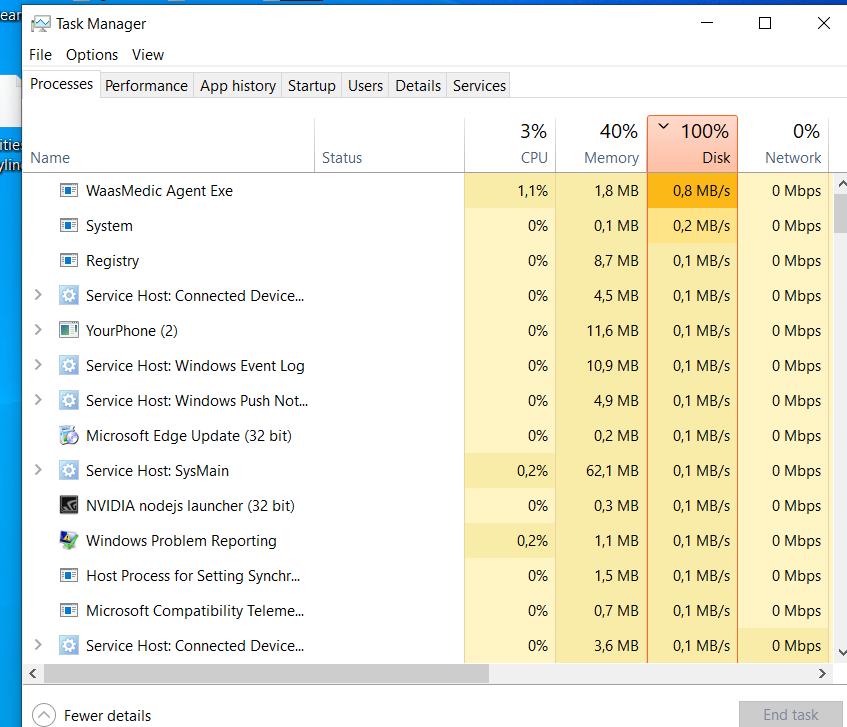Screen dimensions: 847x727
Task: Switch to the Startup tab
Action: pyautogui.click(x=312, y=86)
